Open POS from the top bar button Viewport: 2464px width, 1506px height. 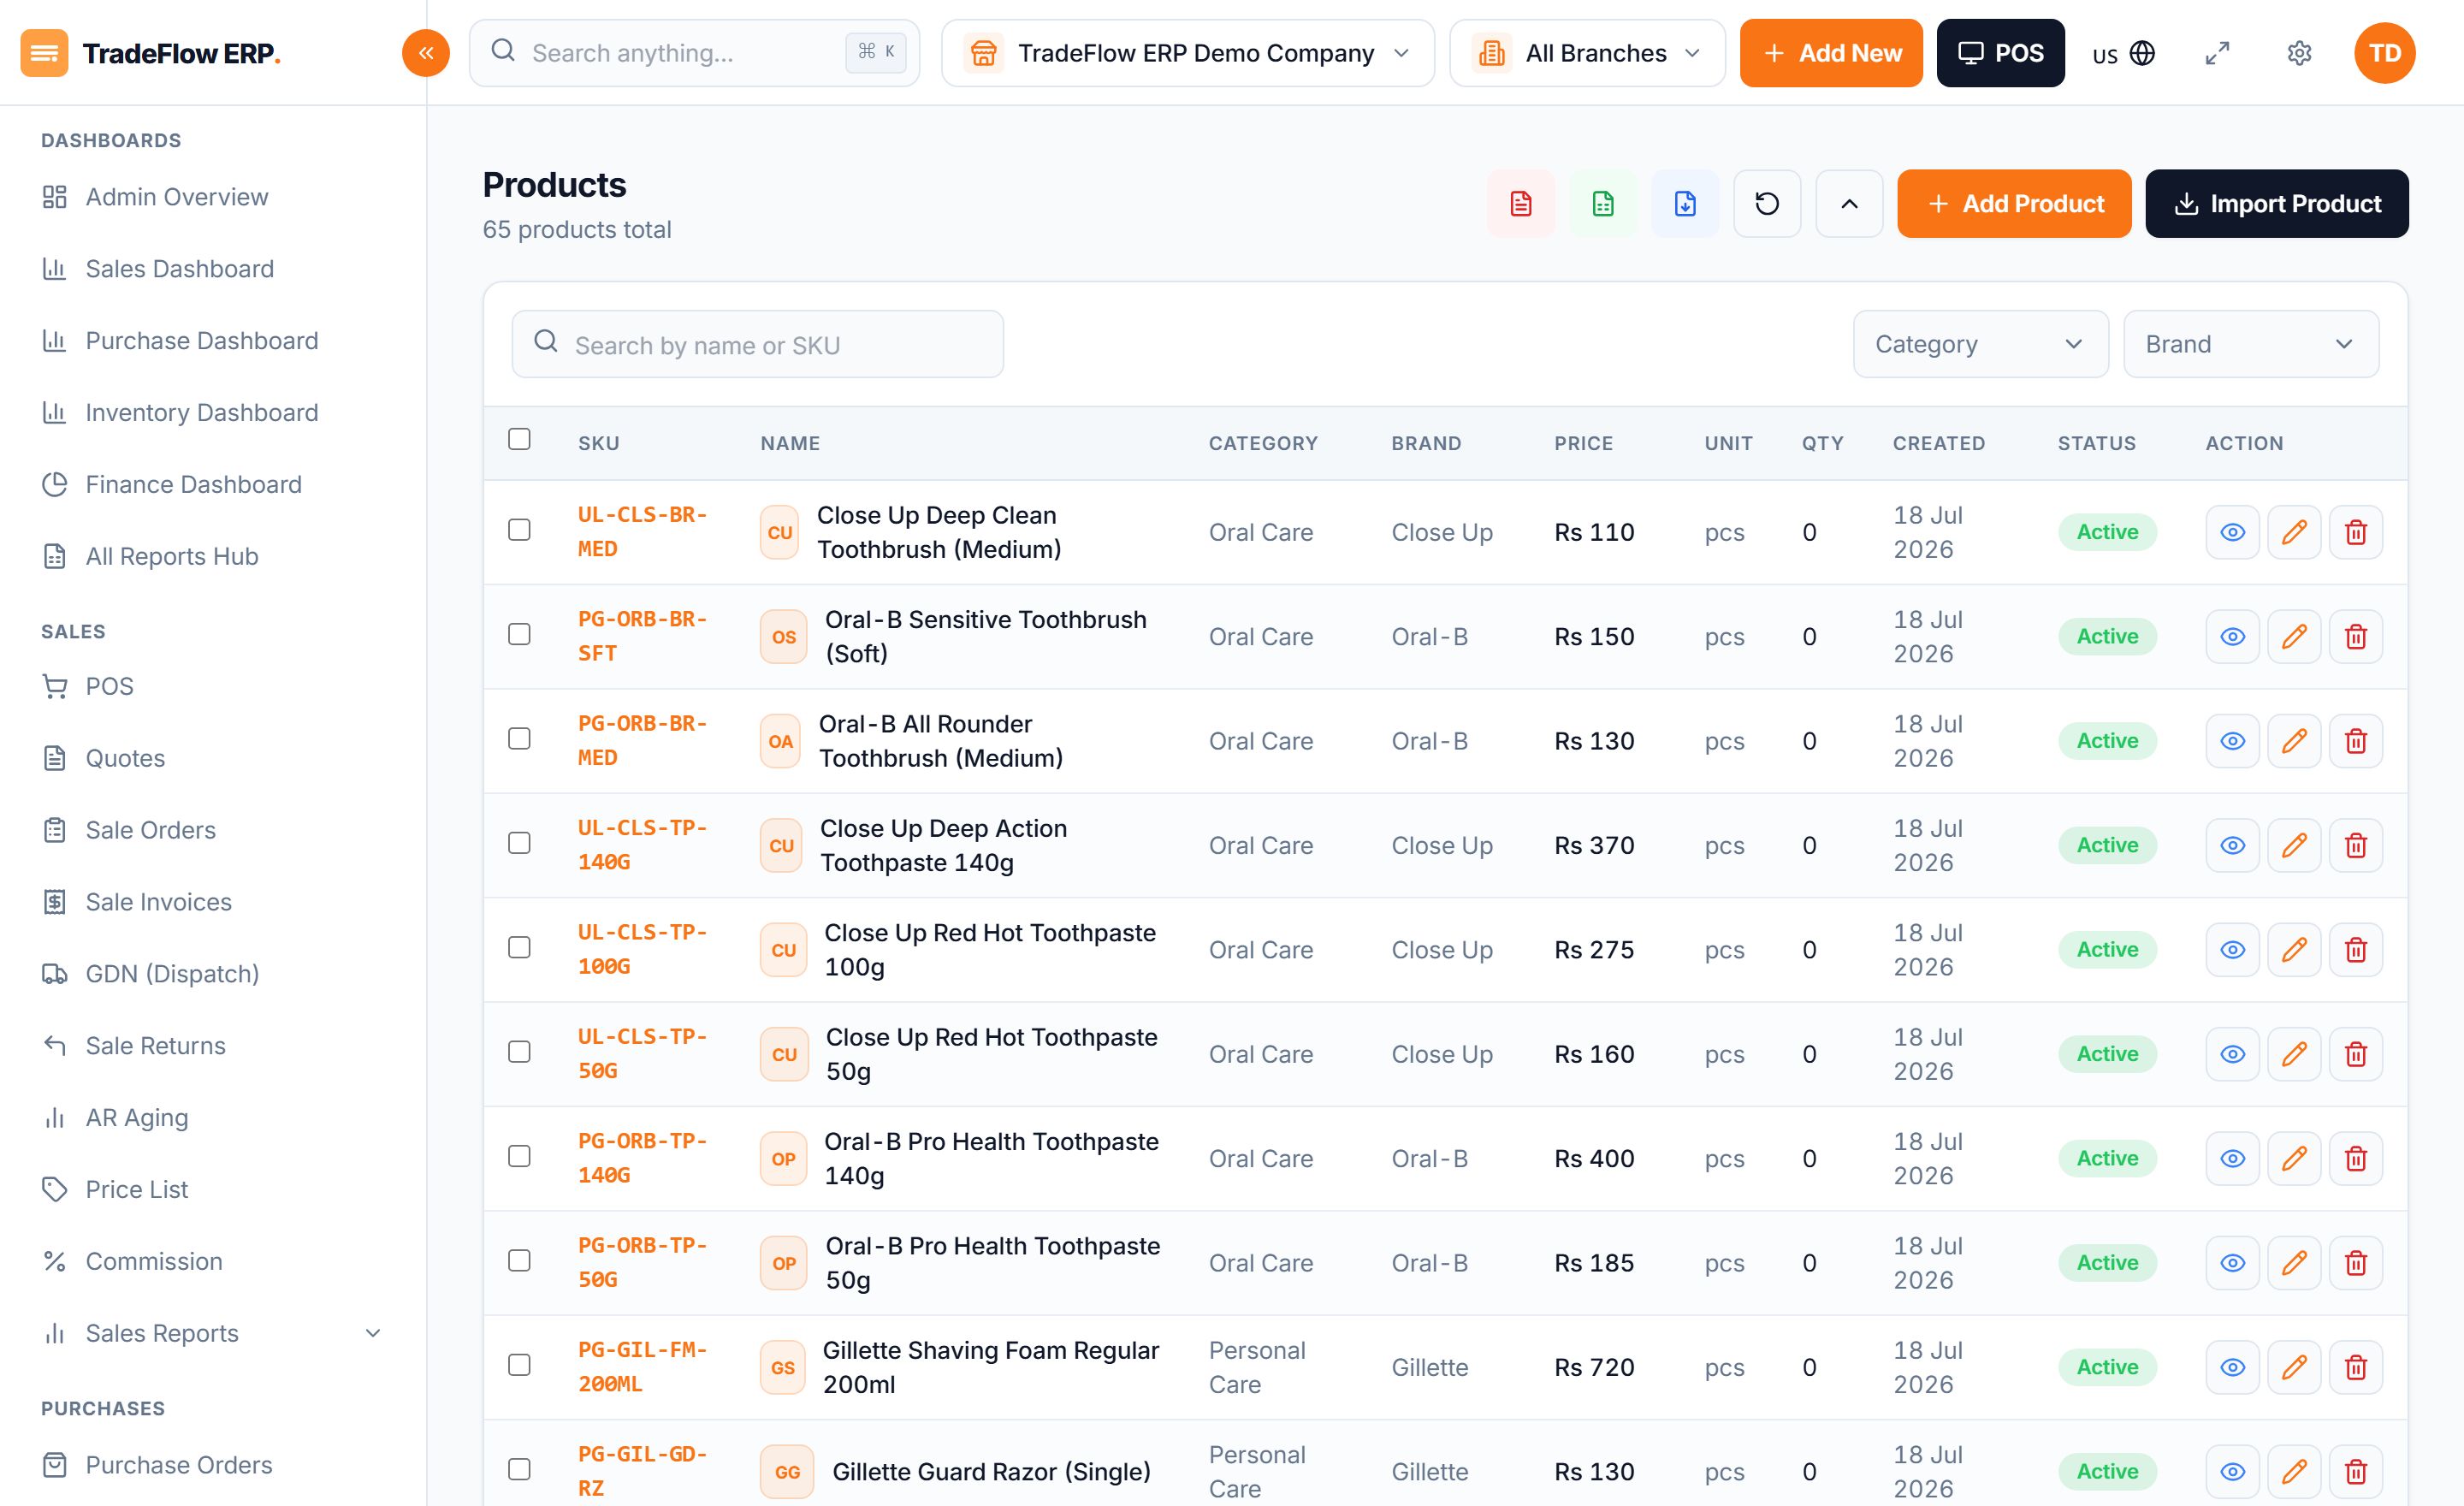tap(2000, 53)
